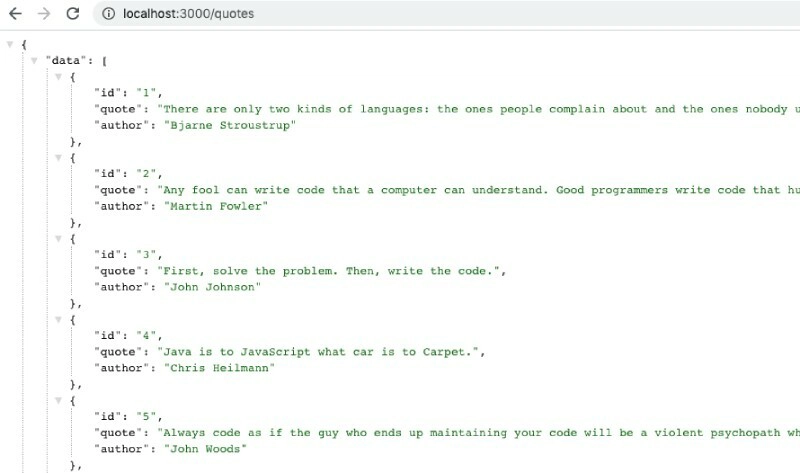Image resolution: width=800 pixels, height=473 pixels.
Task: Collapse the John Johnson quote object
Action: pyautogui.click(x=58, y=239)
